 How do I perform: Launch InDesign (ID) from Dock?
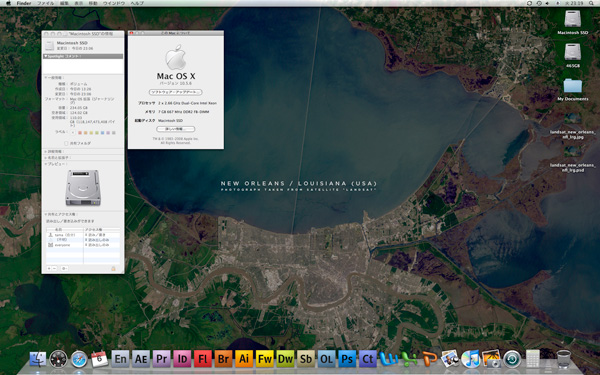tap(182, 359)
